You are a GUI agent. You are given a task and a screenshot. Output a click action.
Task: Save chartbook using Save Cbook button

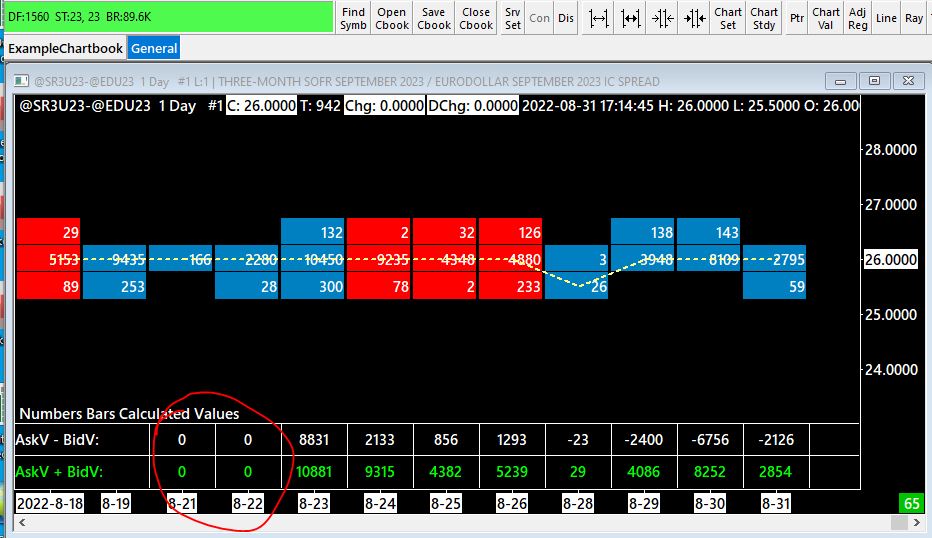434,18
